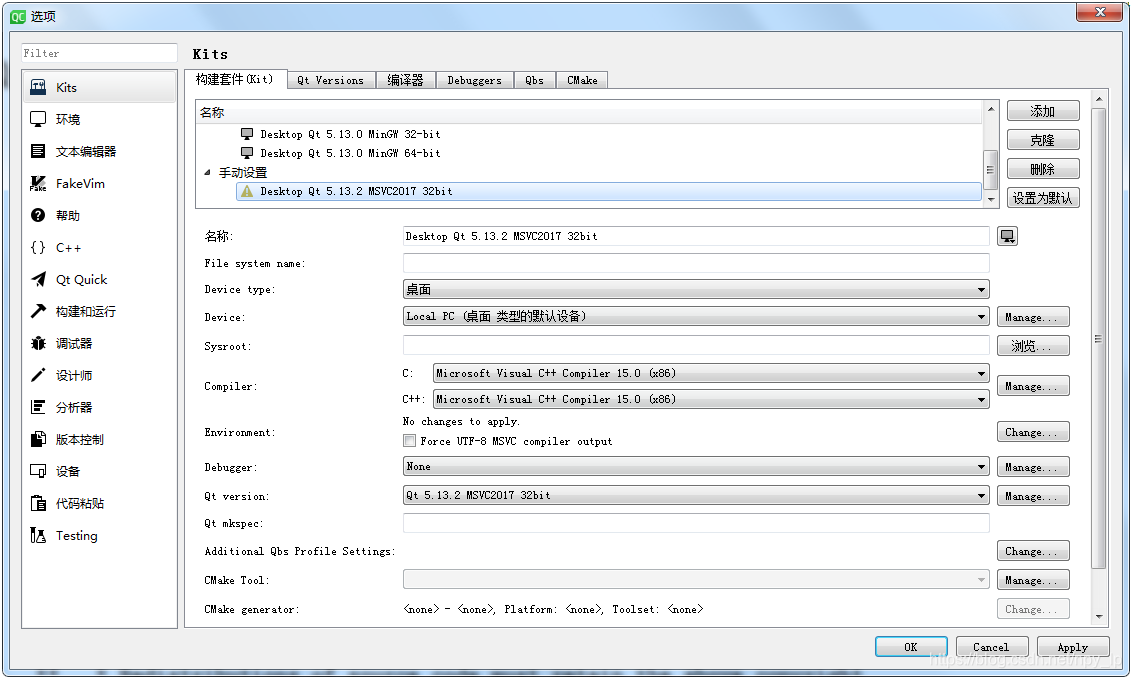Select Desktop Qt 5.13.0 MinGW 32-bit kit
The image size is (1132, 678).
350,134
